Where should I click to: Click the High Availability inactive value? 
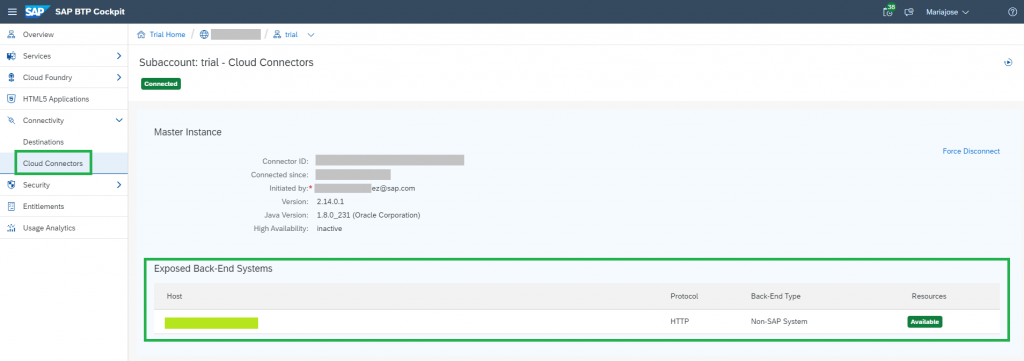(329, 228)
